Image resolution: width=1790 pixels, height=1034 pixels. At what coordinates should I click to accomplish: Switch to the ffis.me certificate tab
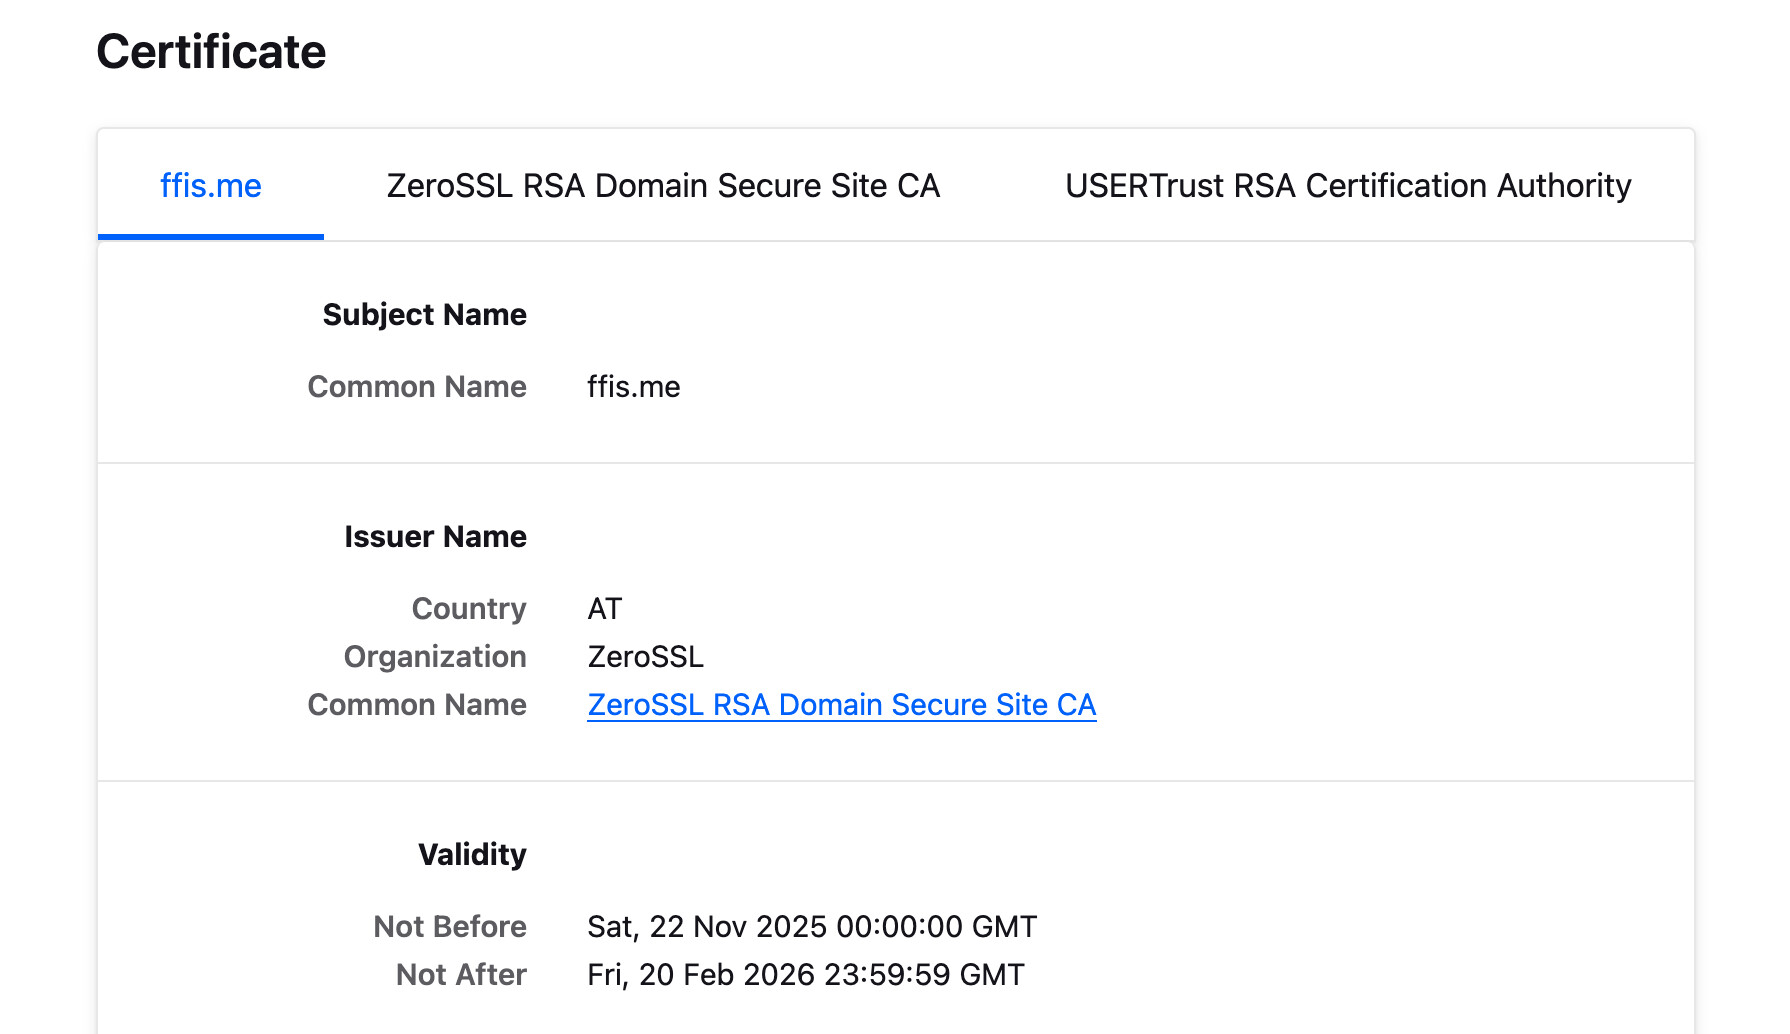(x=210, y=186)
